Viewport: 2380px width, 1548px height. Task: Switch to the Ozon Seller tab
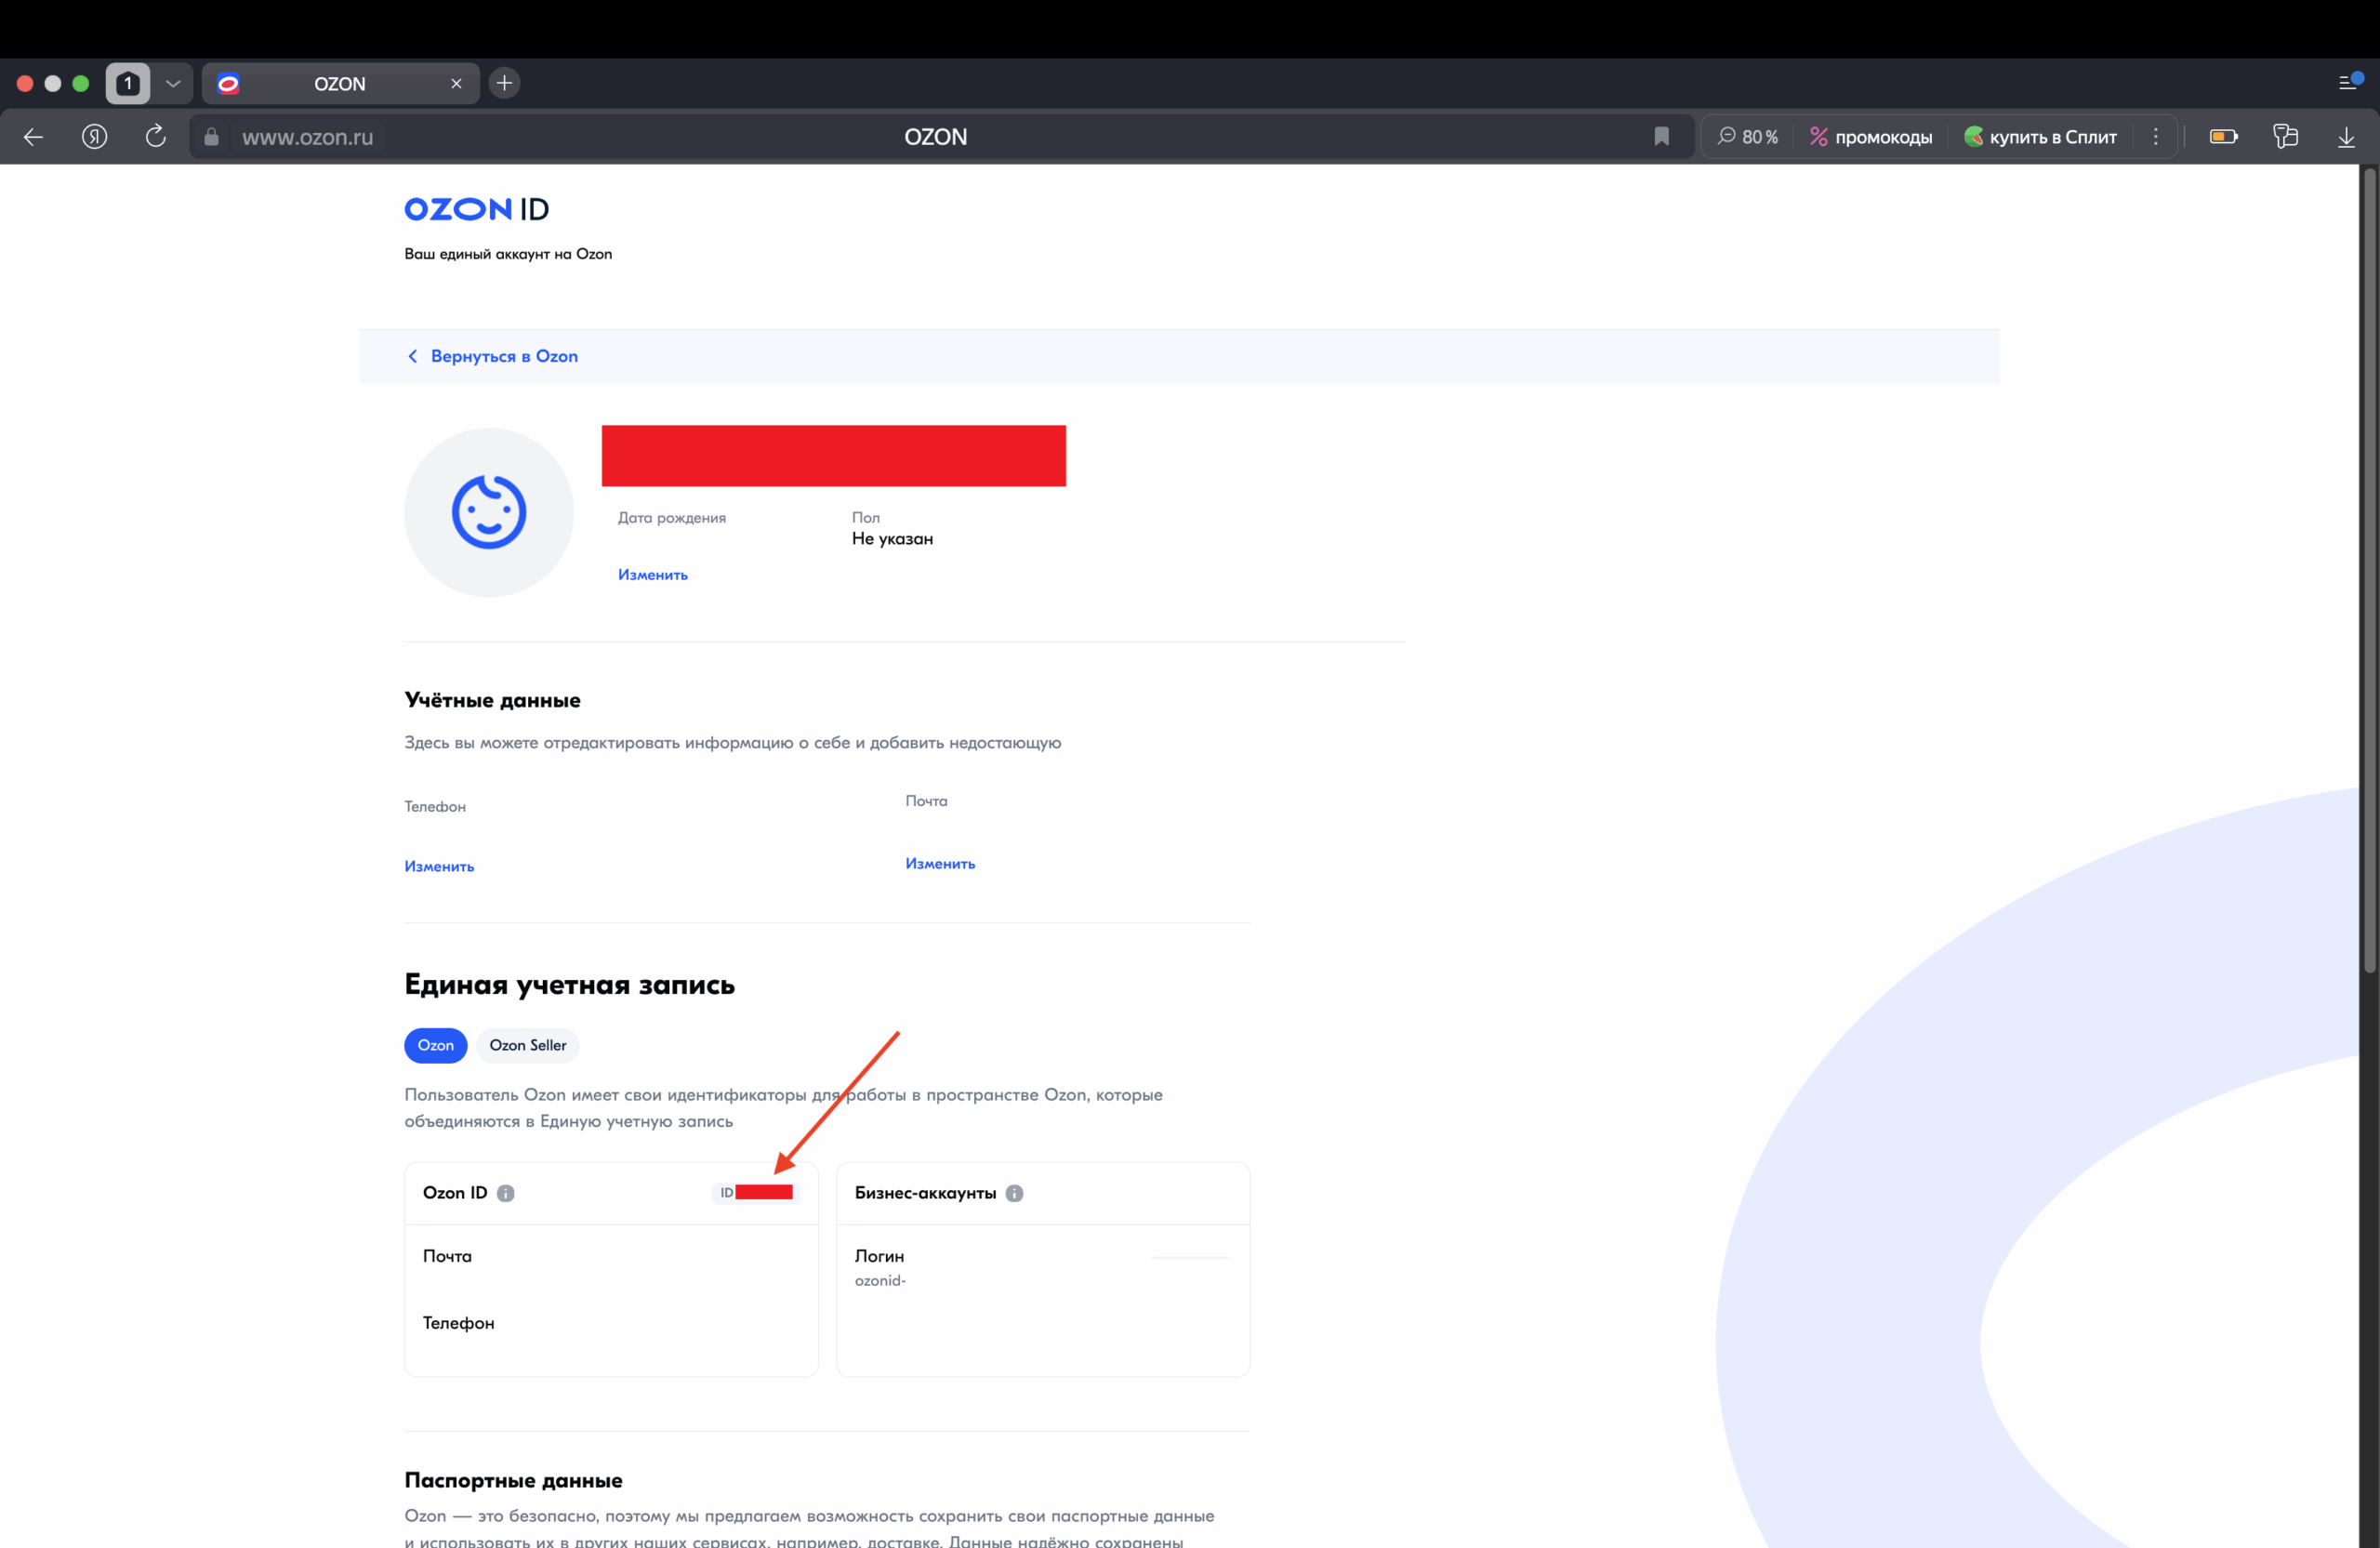tap(528, 1045)
